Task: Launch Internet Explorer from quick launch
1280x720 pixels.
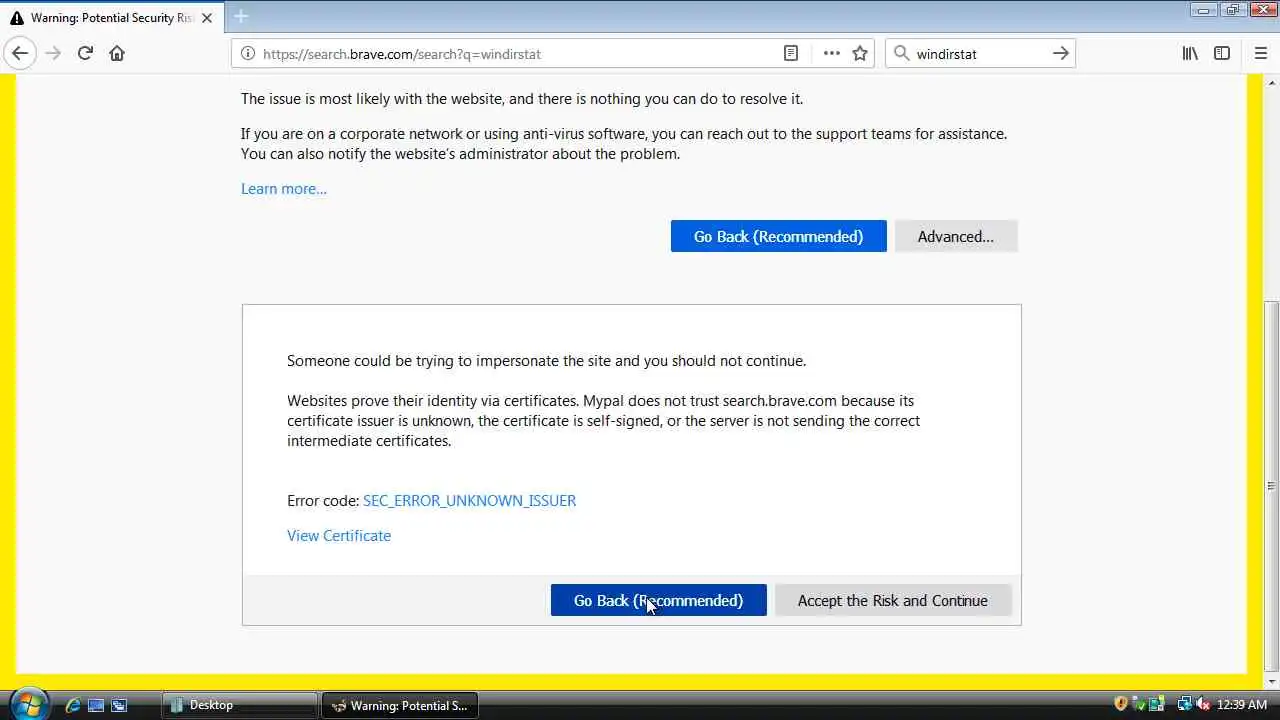Action: point(72,705)
